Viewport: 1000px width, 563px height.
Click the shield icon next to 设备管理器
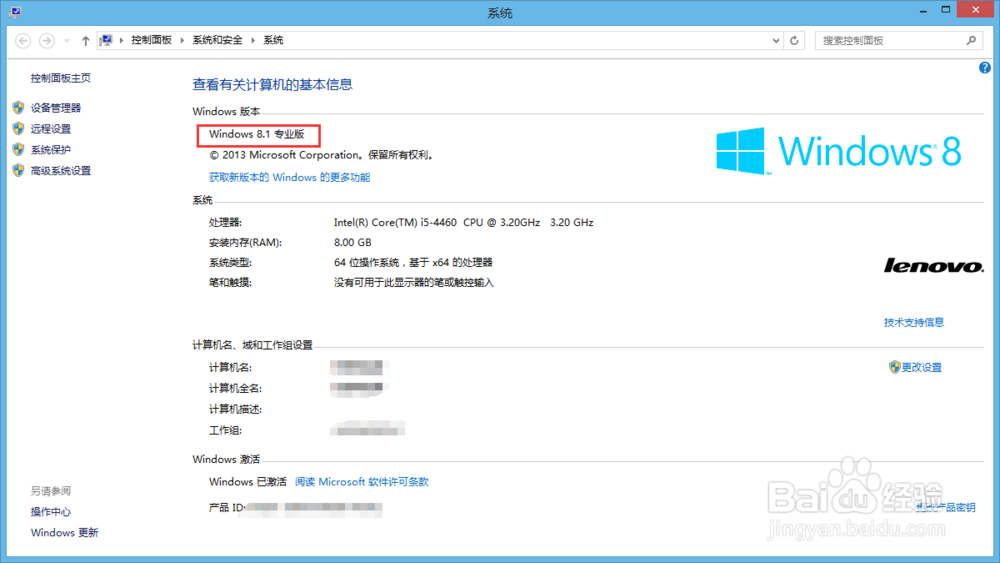(18, 108)
